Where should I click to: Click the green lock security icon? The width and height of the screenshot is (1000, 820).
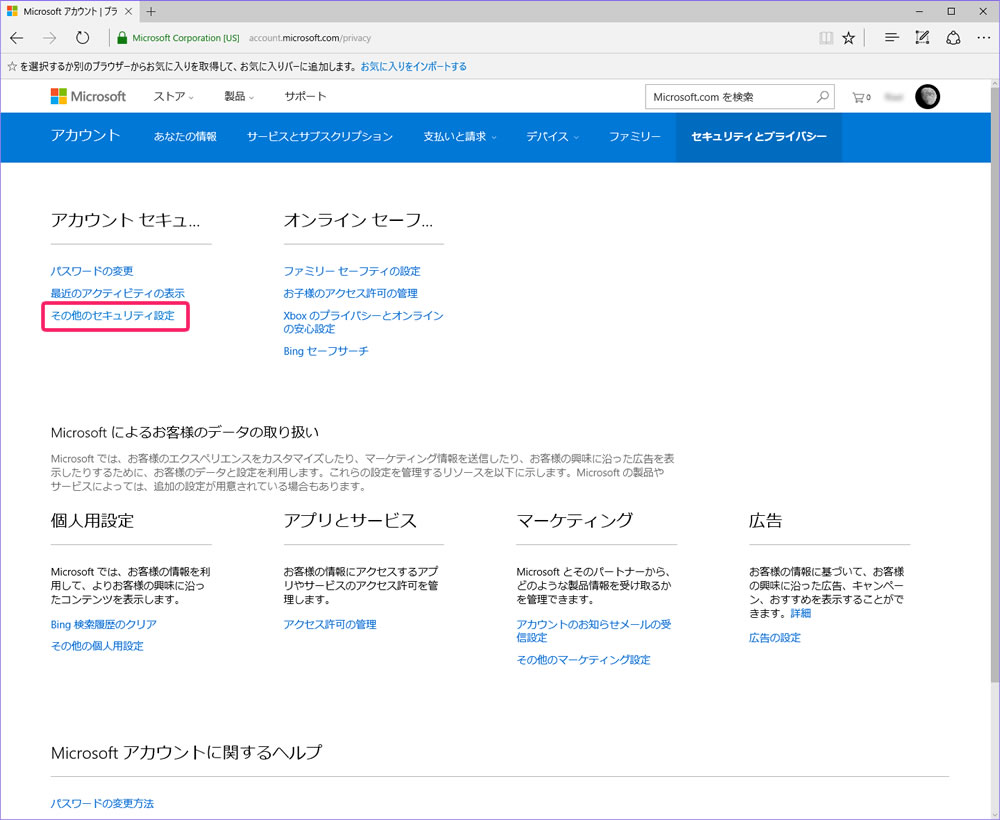pos(122,38)
